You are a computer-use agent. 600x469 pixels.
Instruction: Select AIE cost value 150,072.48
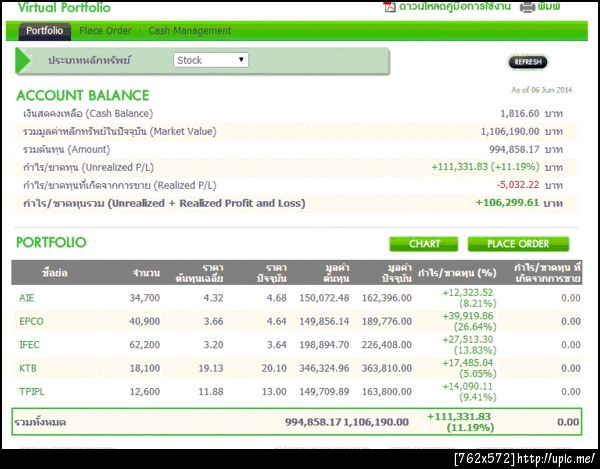[324, 298]
